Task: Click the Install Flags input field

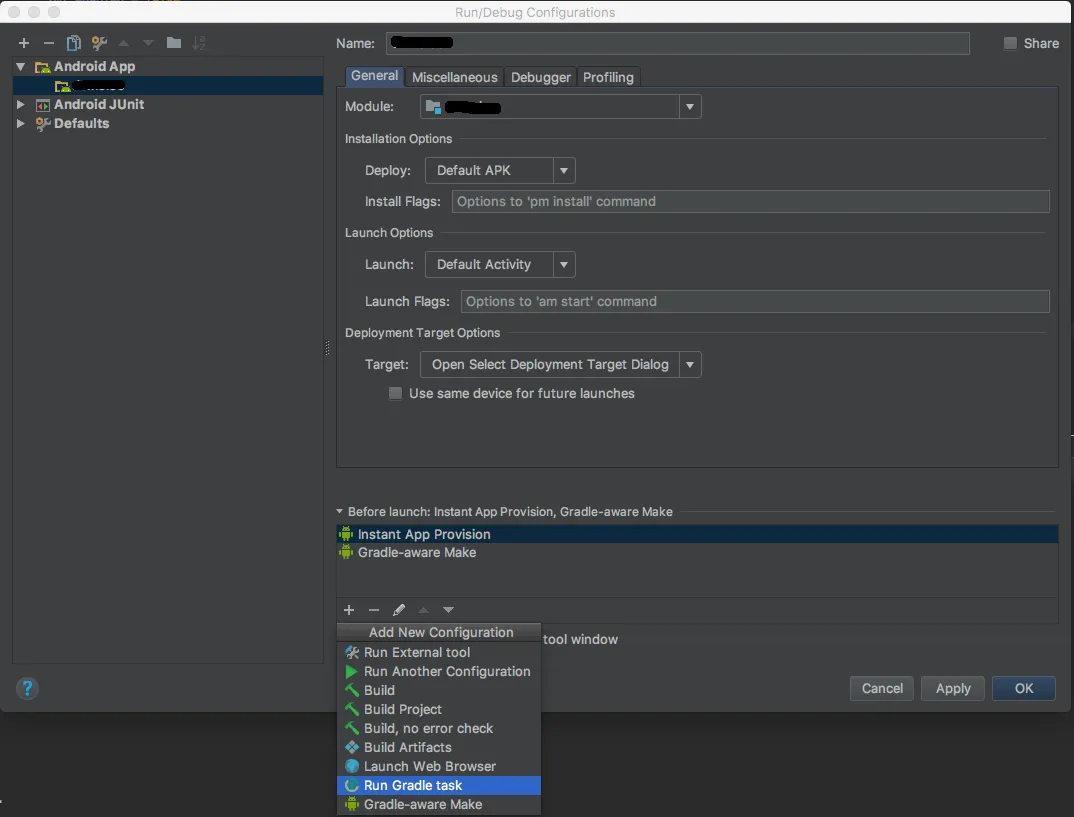Action: [750, 201]
